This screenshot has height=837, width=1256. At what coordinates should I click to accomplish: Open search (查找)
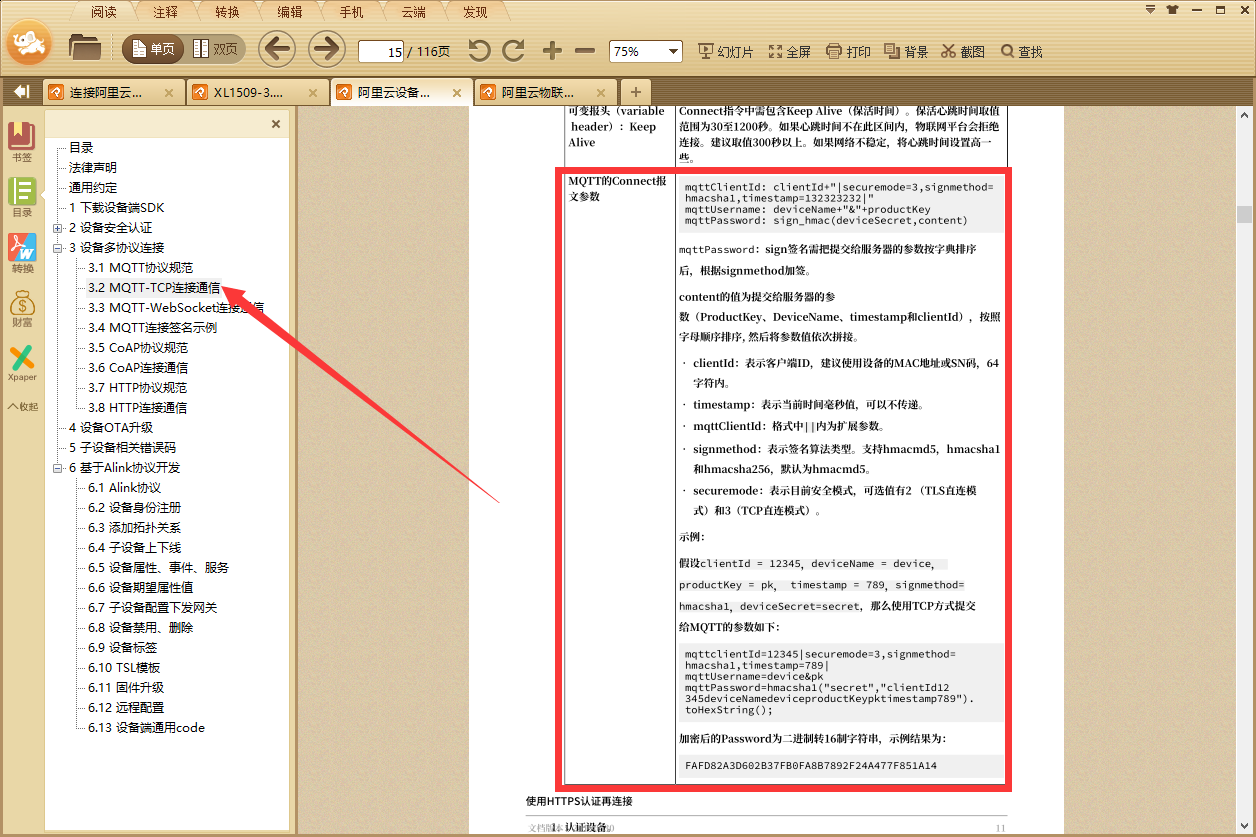(x=1022, y=51)
